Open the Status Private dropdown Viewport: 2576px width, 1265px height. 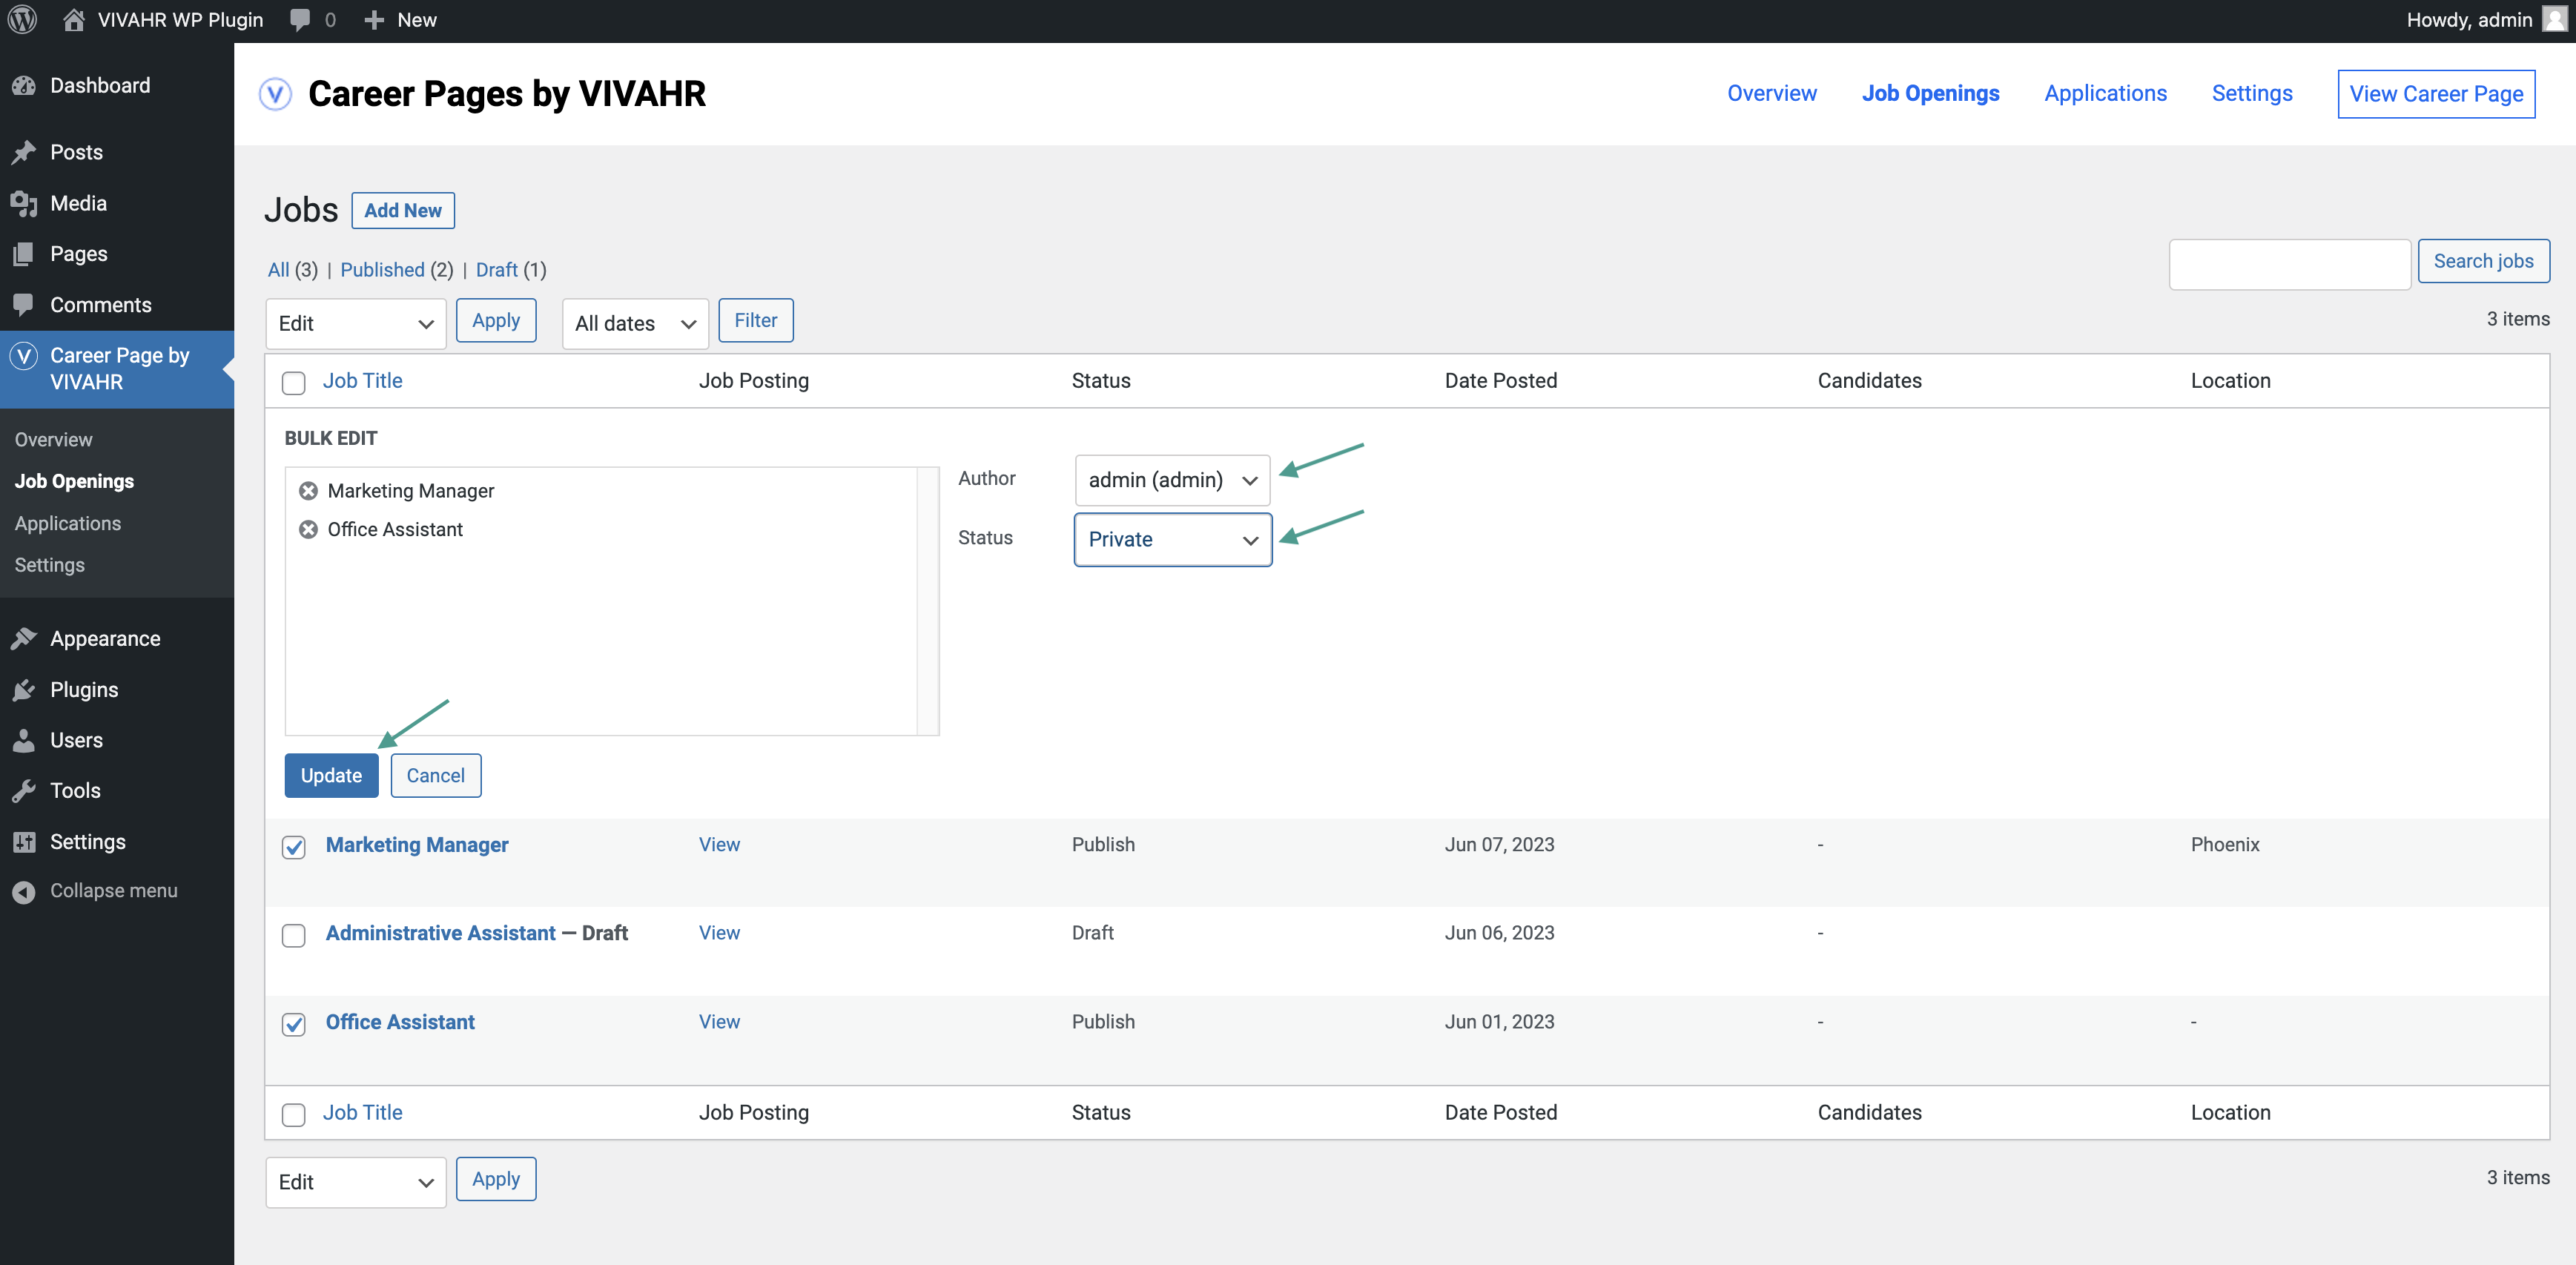[1172, 539]
